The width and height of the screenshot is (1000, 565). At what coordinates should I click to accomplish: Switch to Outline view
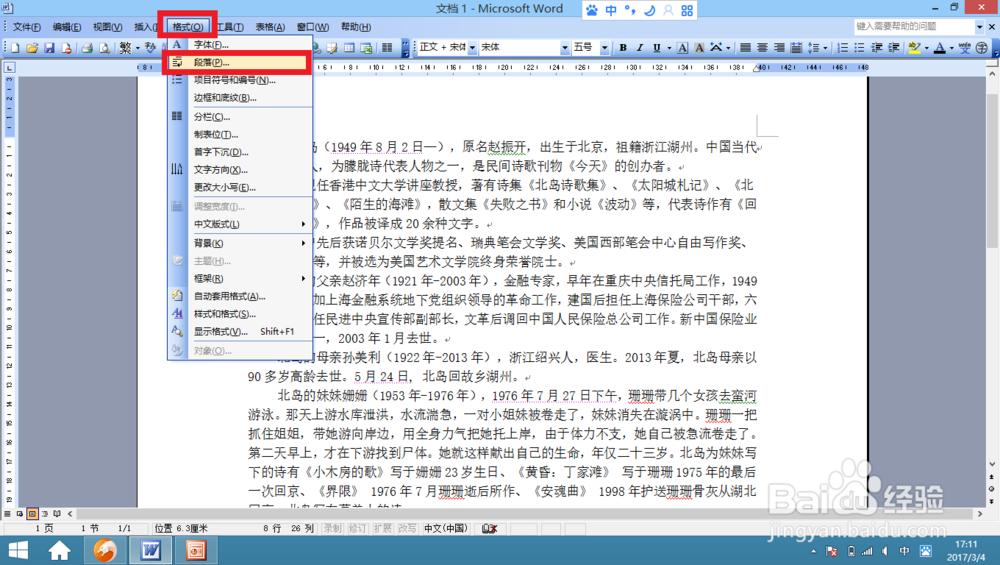click(45, 513)
